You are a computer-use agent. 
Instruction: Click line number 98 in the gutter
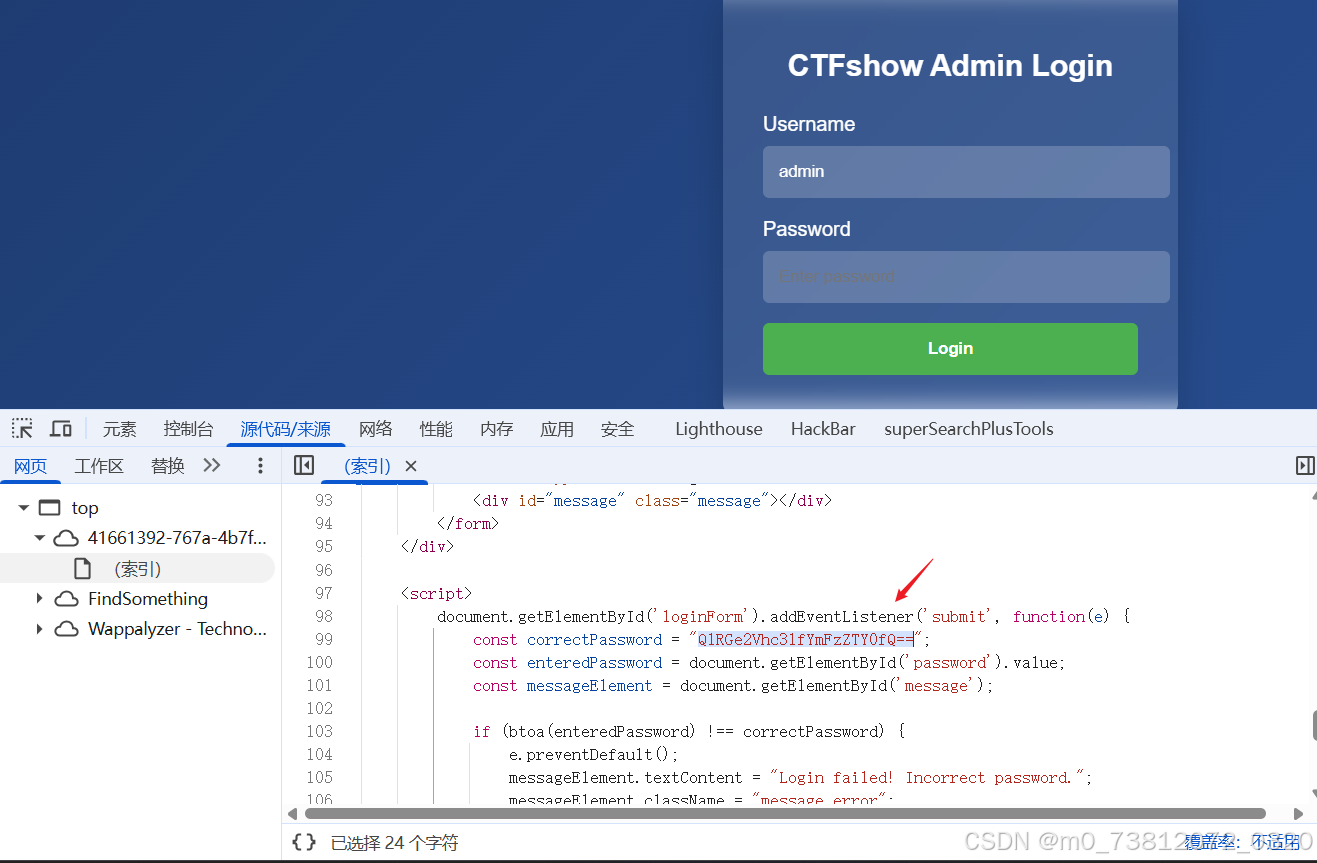coord(323,617)
